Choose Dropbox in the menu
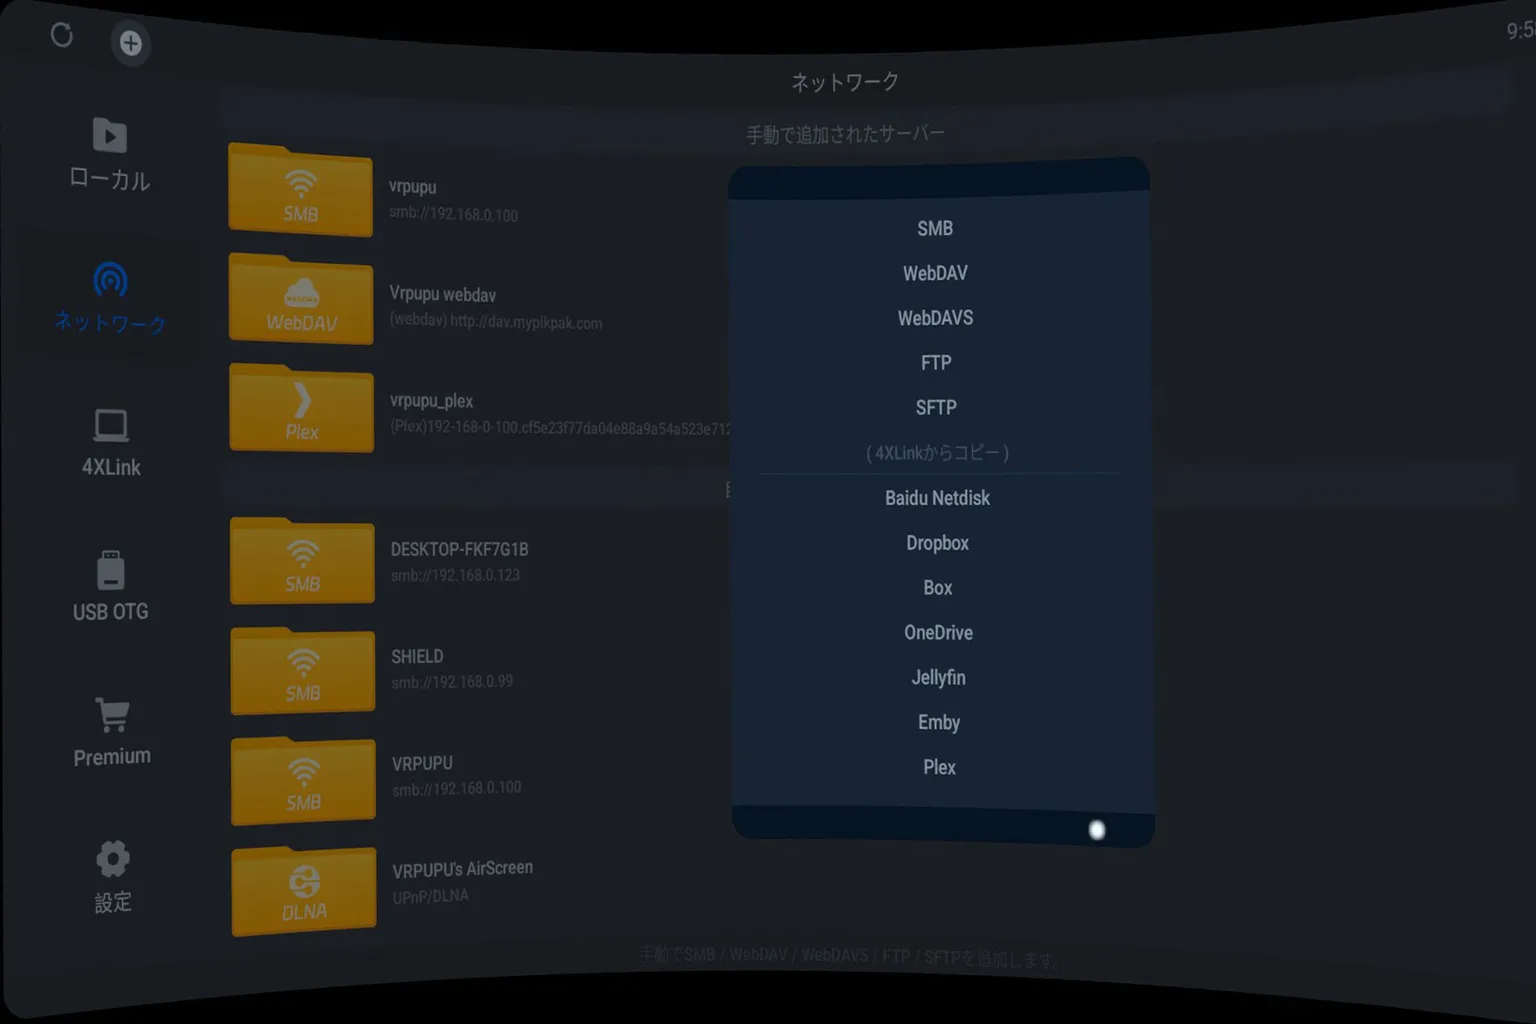This screenshot has width=1536, height=1024. pos(937,543)
